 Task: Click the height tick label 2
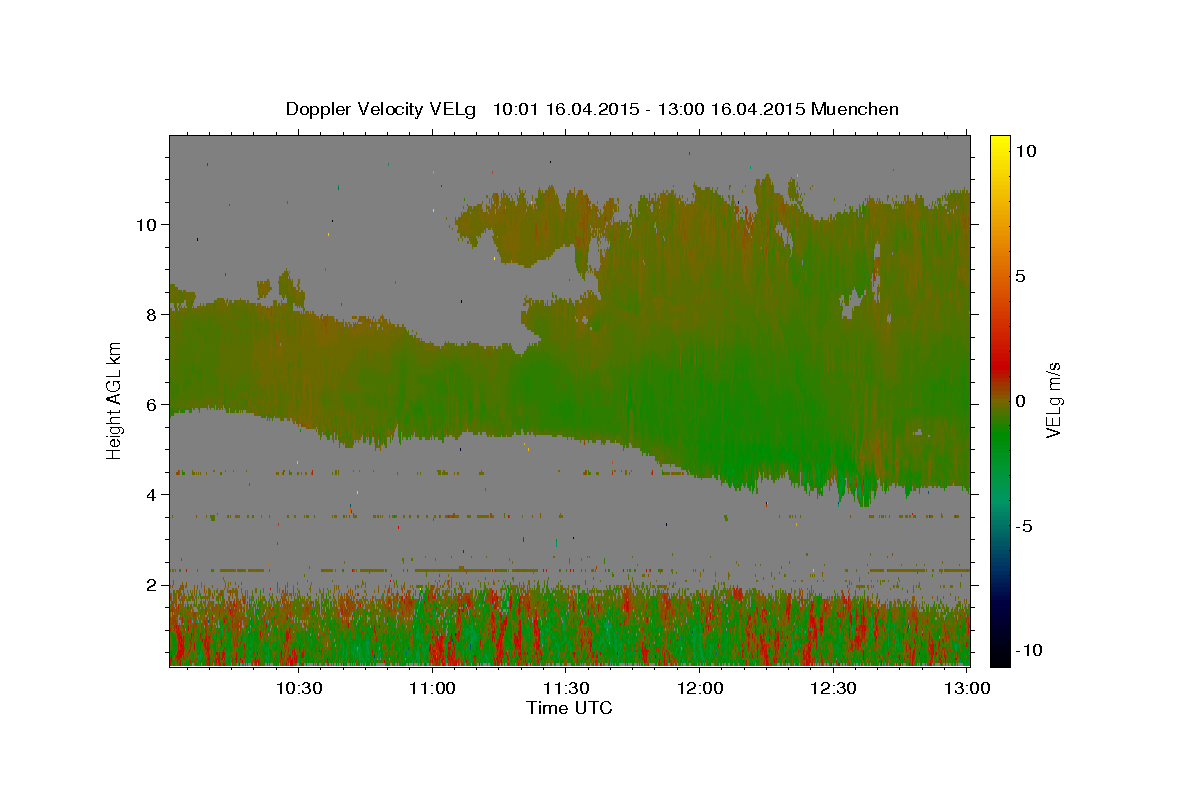coord(152,585)
